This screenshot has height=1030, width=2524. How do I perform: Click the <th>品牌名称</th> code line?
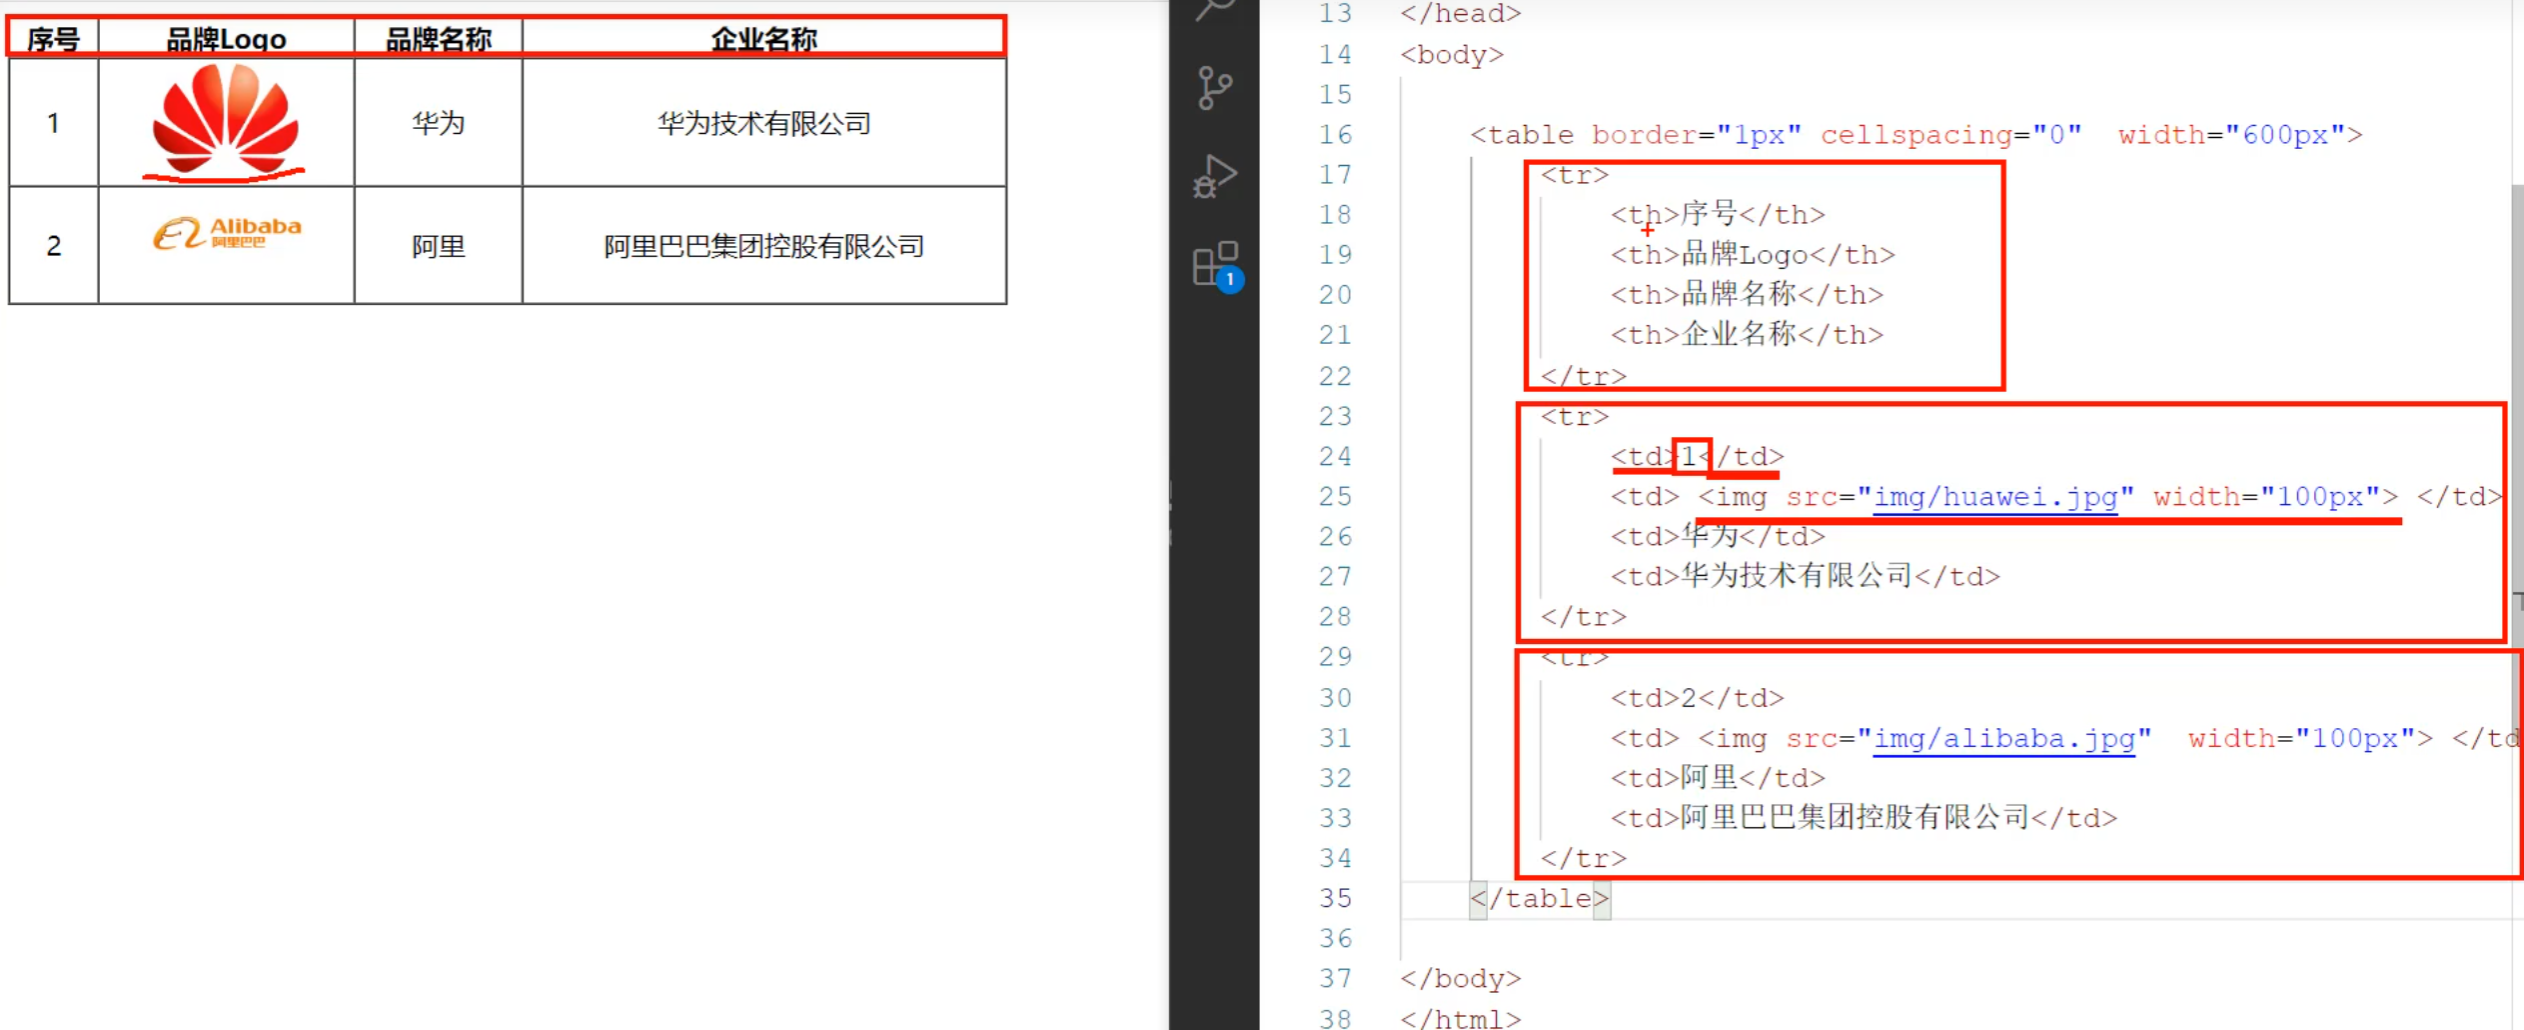[x=1746, y=295]
